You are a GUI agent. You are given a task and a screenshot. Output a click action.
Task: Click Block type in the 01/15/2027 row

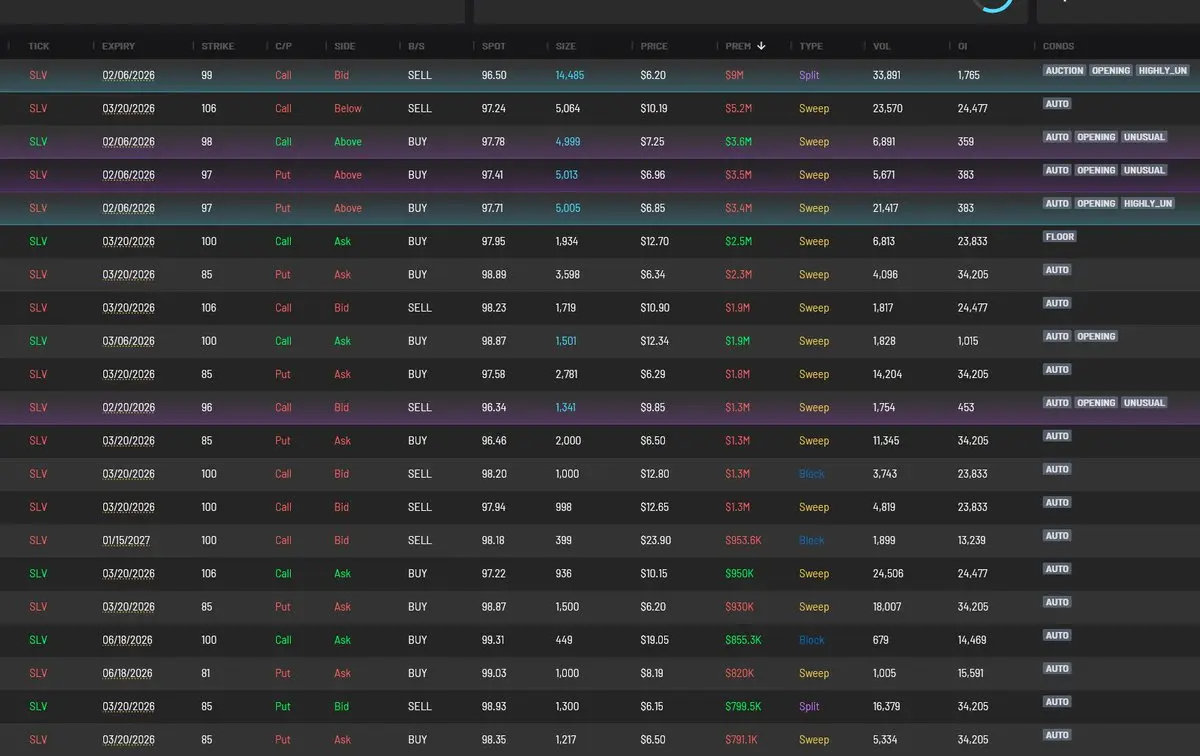tap(812, 540)
